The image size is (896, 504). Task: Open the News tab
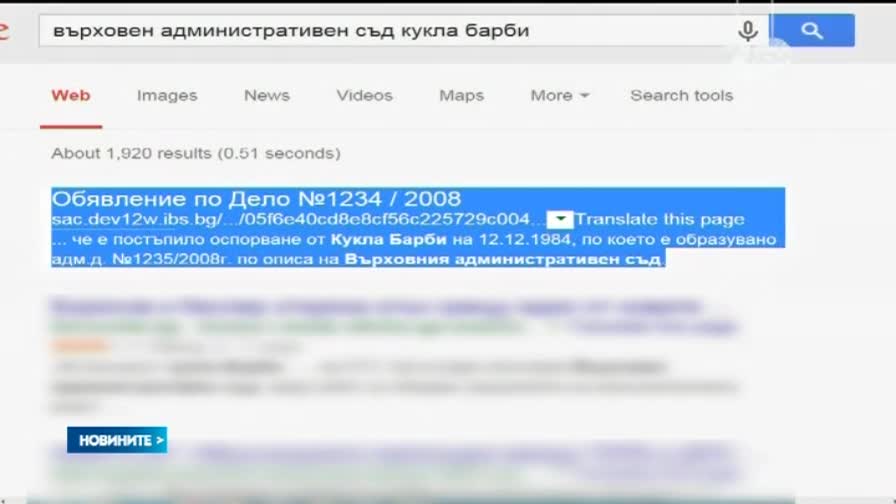(x=267, y=95)
